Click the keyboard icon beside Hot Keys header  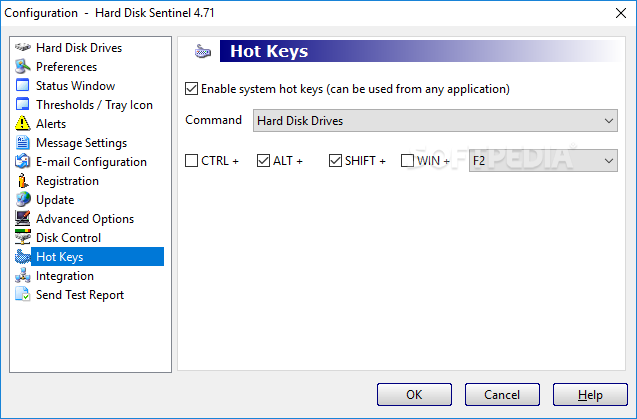203,51
